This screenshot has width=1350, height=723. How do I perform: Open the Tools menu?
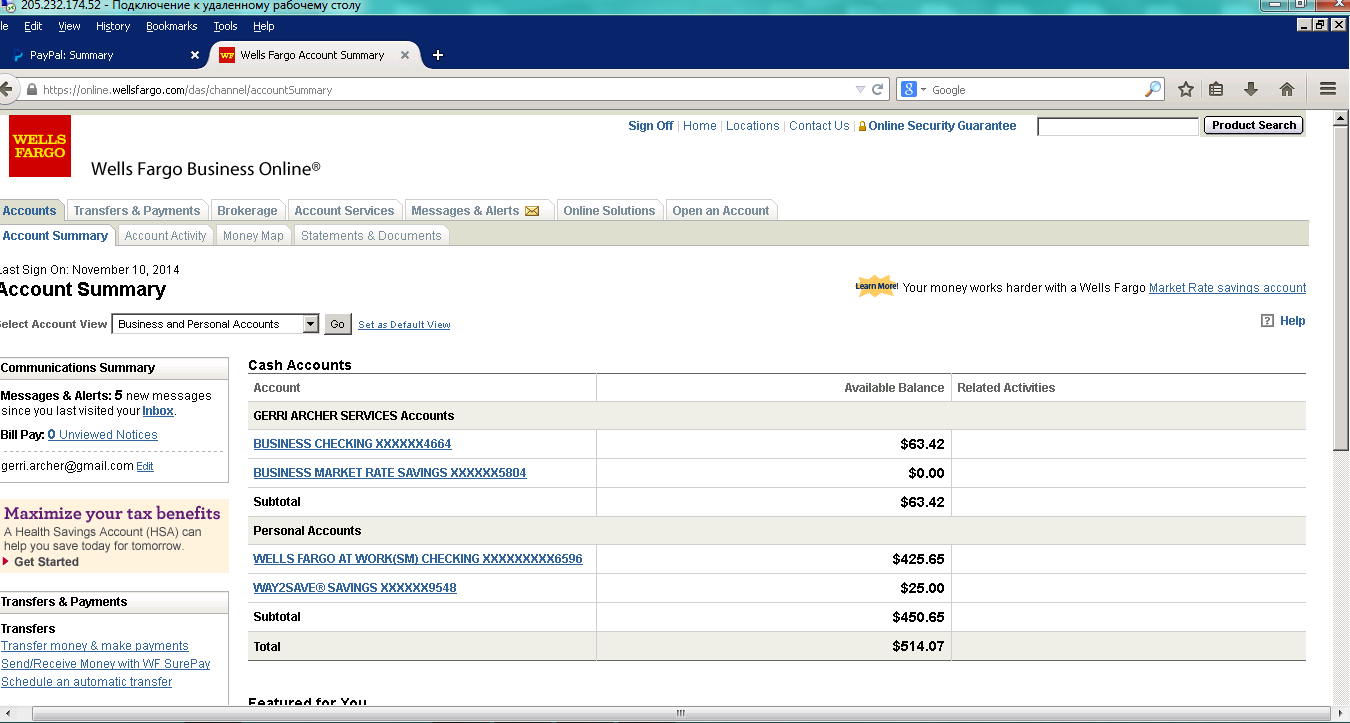click(x=225, y=26)
